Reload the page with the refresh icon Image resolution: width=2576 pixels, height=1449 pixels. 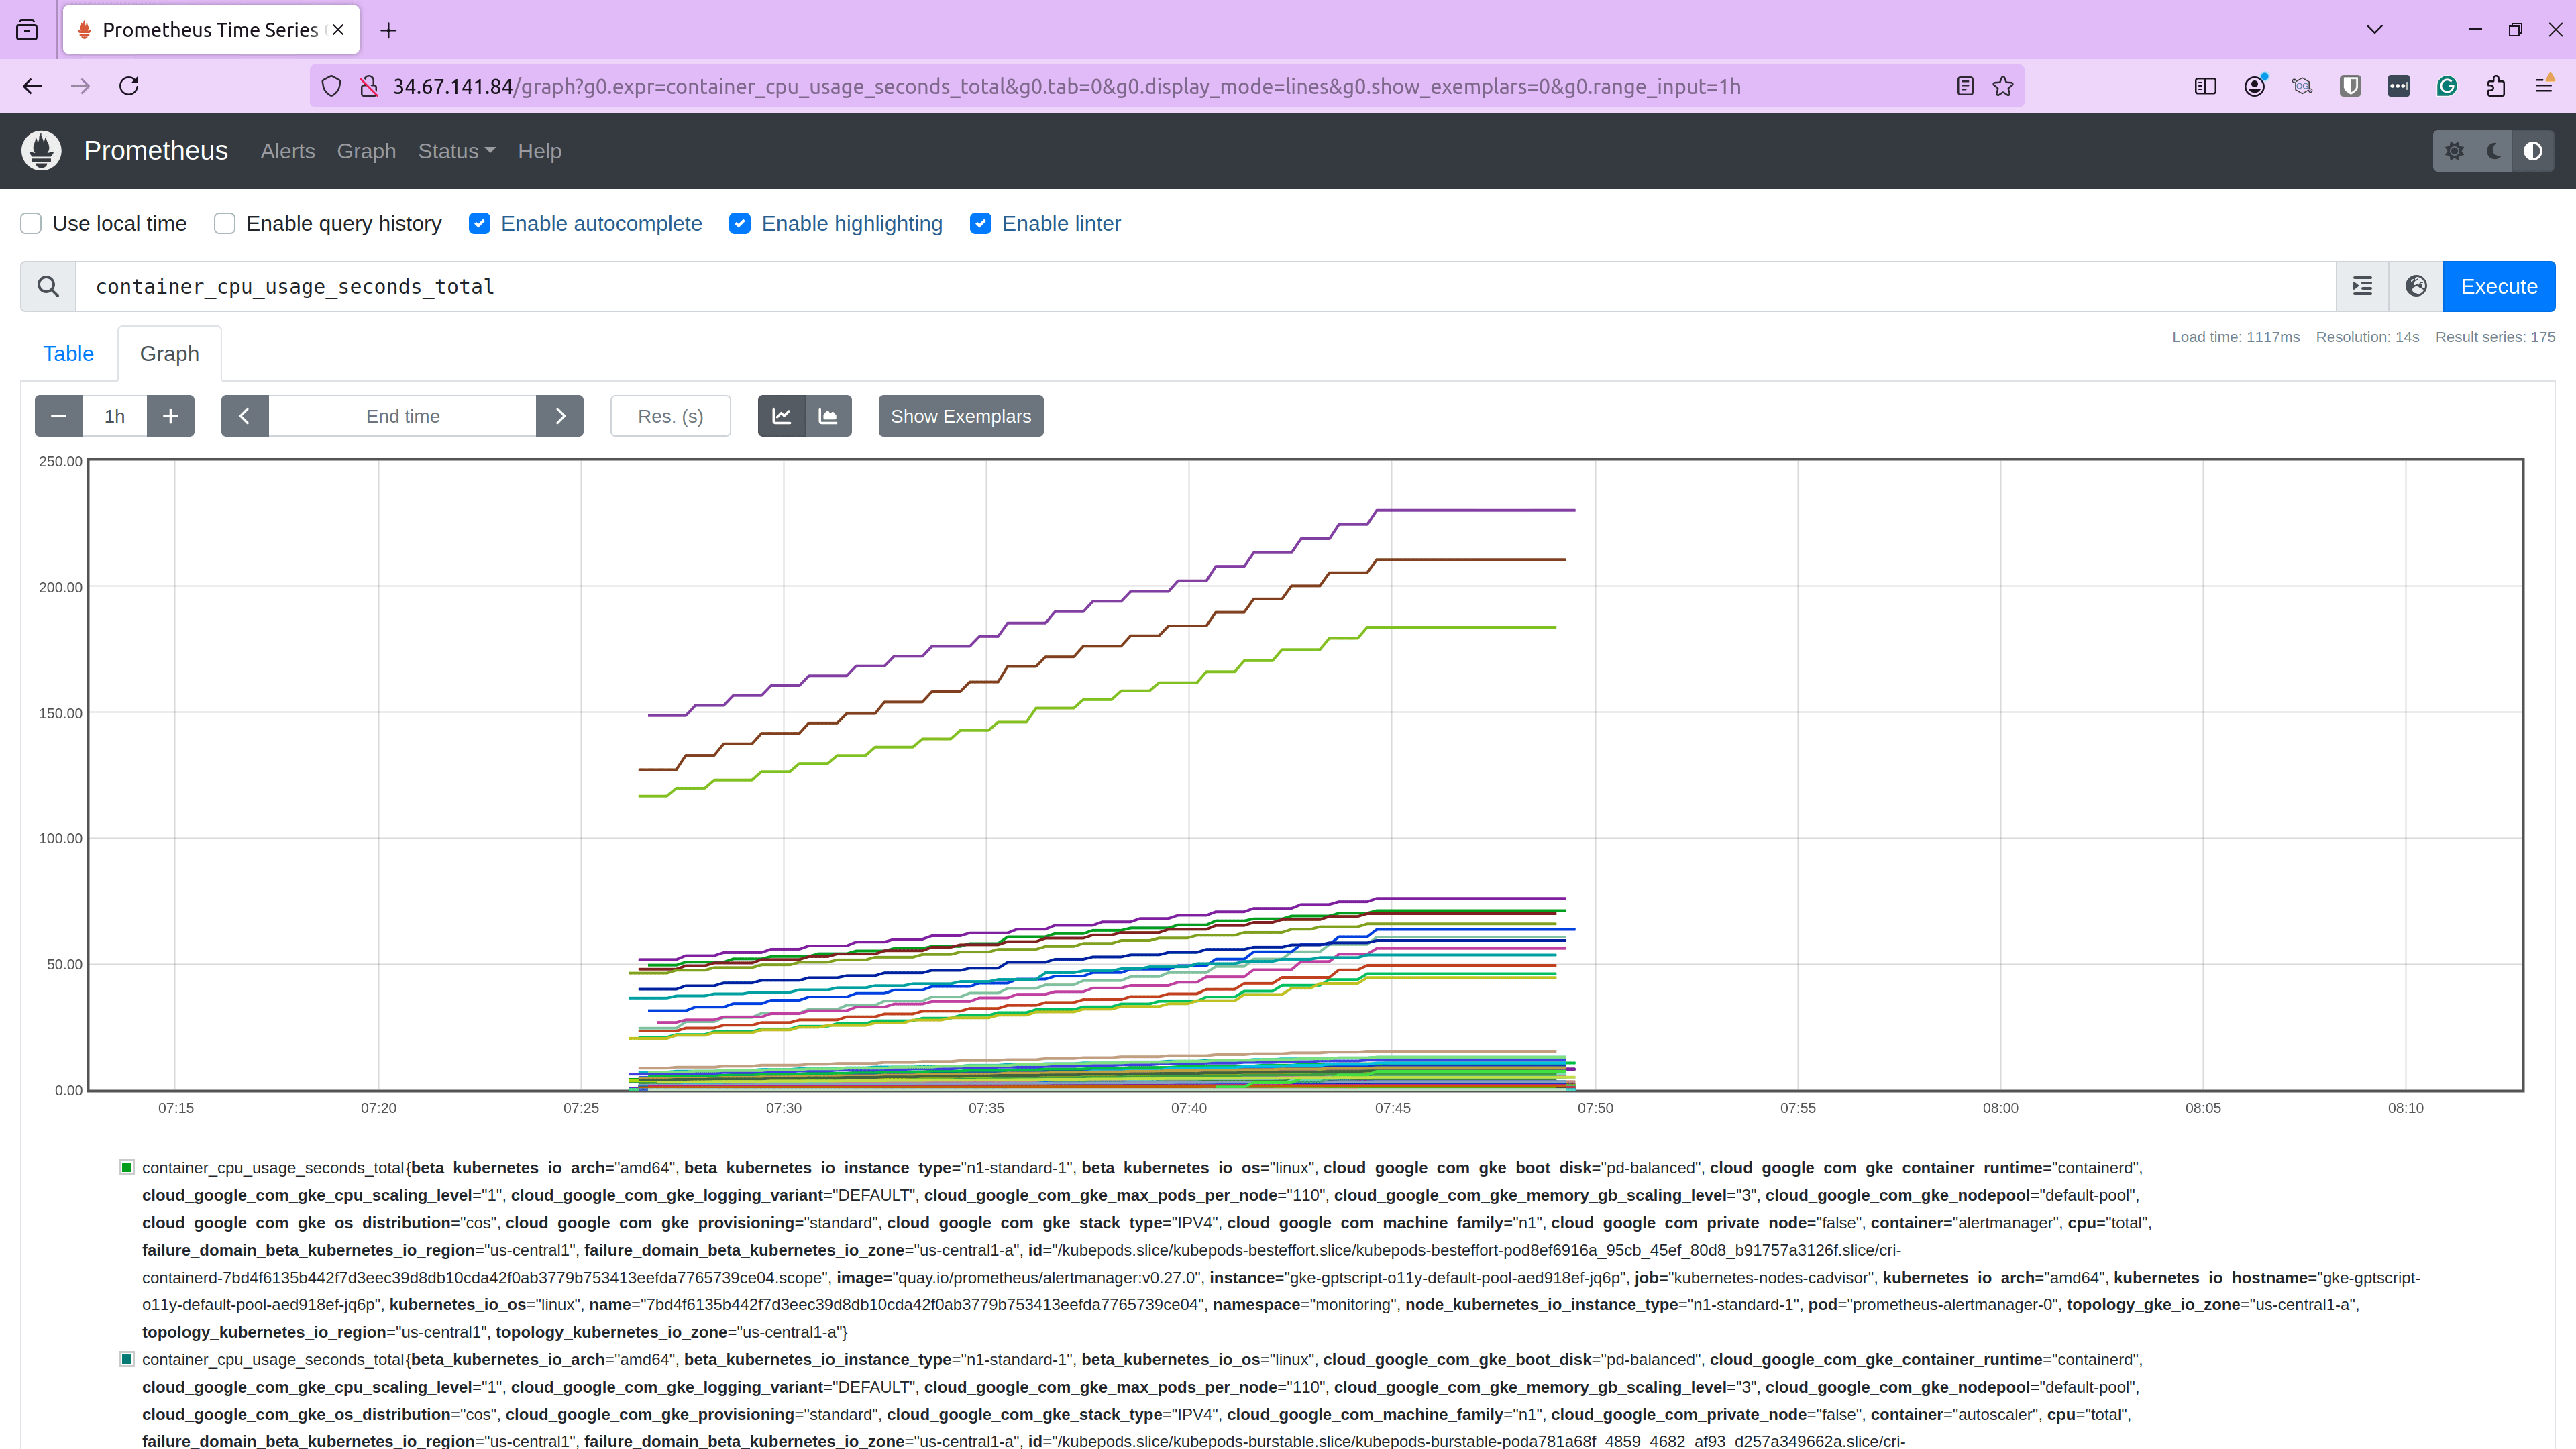[x=129, y=86]
